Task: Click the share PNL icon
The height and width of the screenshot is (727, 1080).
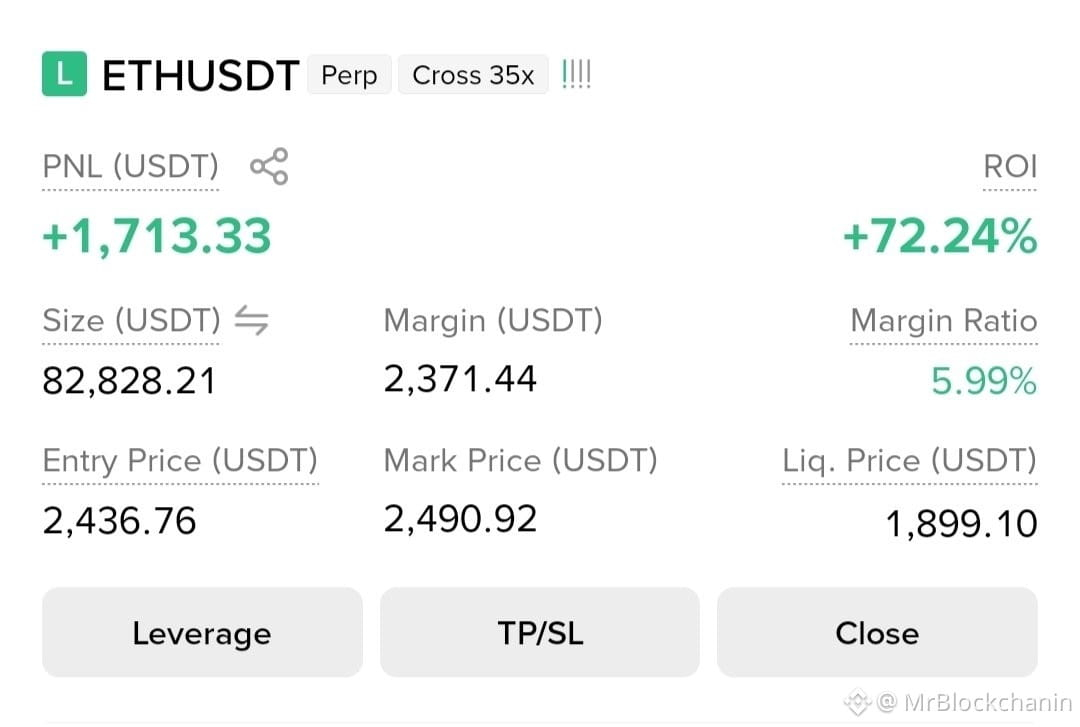Action: point(269,166)
